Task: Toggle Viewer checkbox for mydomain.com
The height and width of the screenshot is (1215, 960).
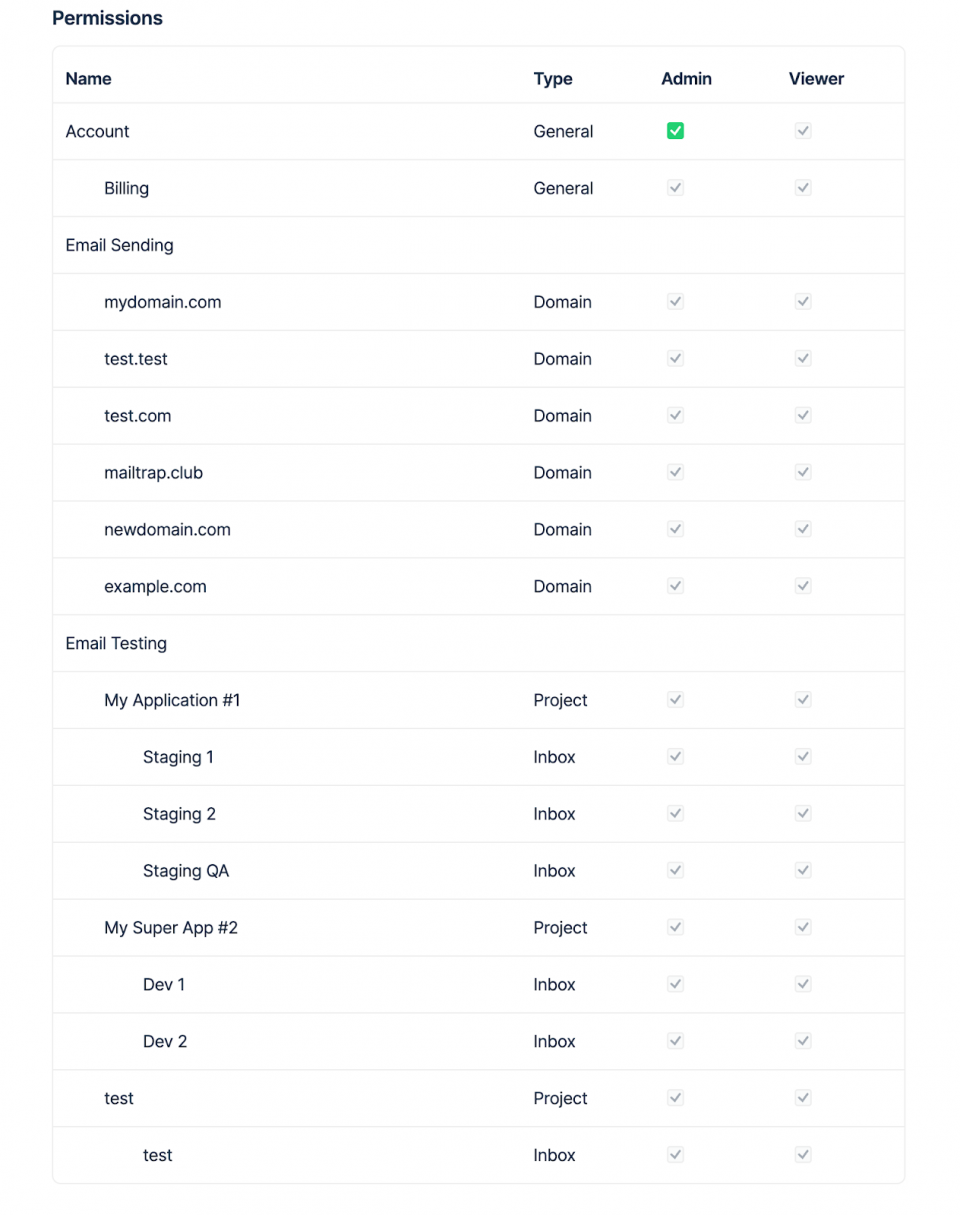Action: tap(802, 301)
